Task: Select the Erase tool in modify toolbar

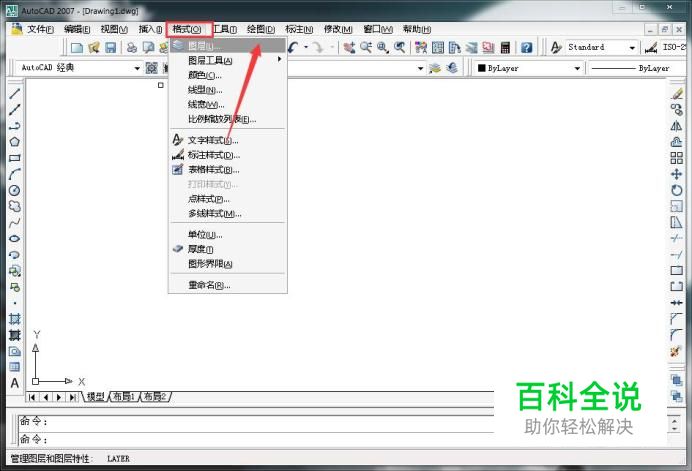Action: pyautogui.click(x=677, y=94)
